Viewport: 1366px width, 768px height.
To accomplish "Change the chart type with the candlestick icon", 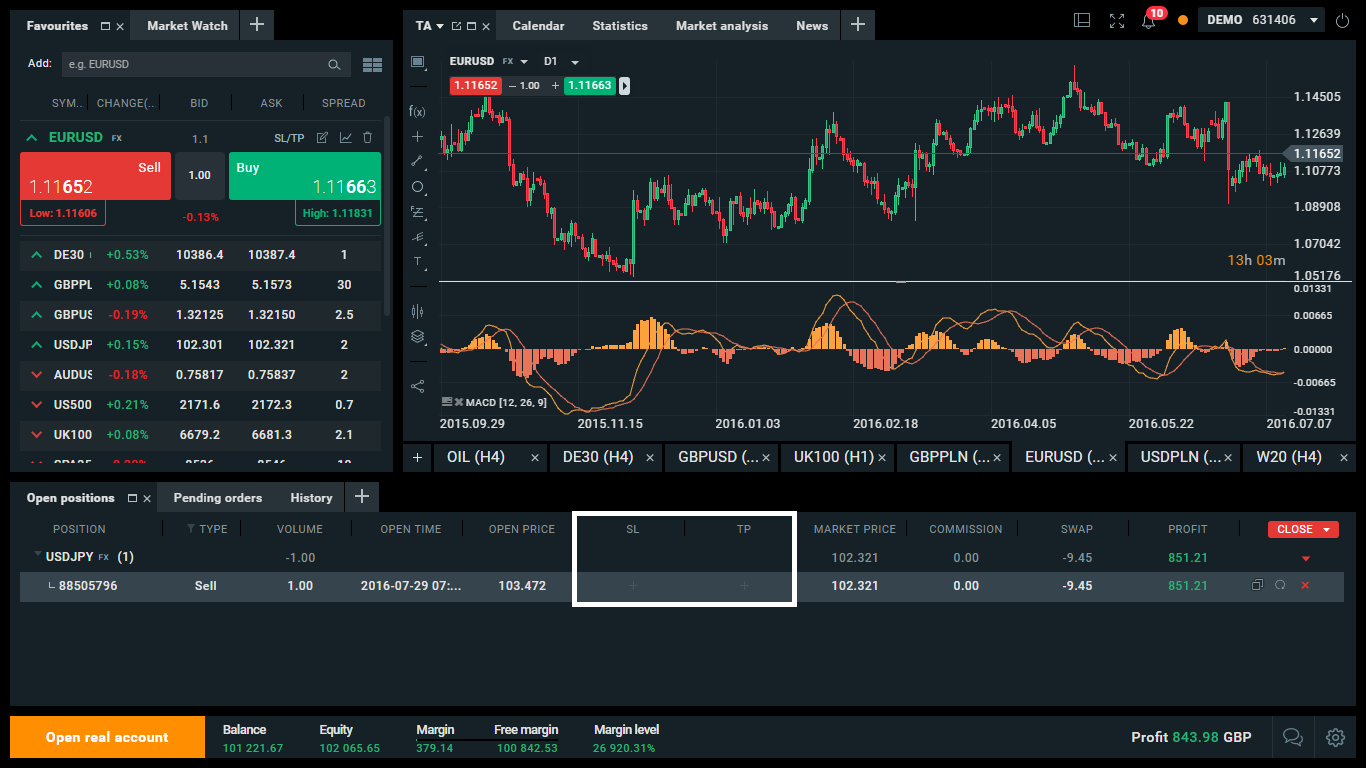I will pos(418,311).
